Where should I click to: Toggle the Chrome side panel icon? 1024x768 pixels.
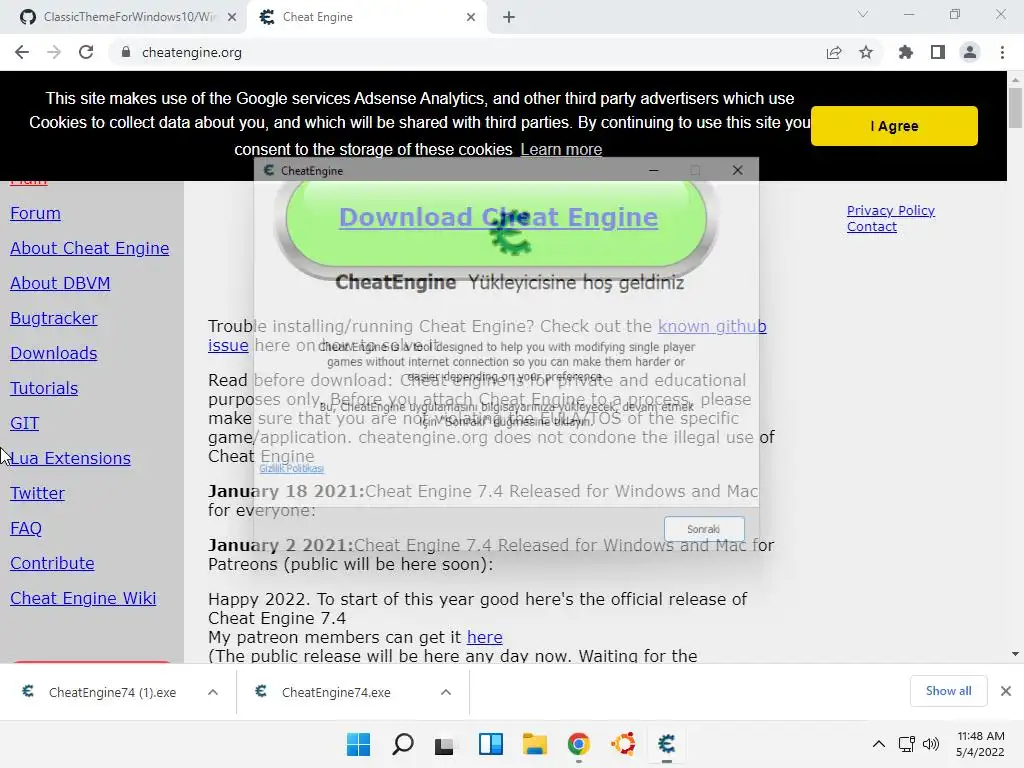(x=938, y=52)
